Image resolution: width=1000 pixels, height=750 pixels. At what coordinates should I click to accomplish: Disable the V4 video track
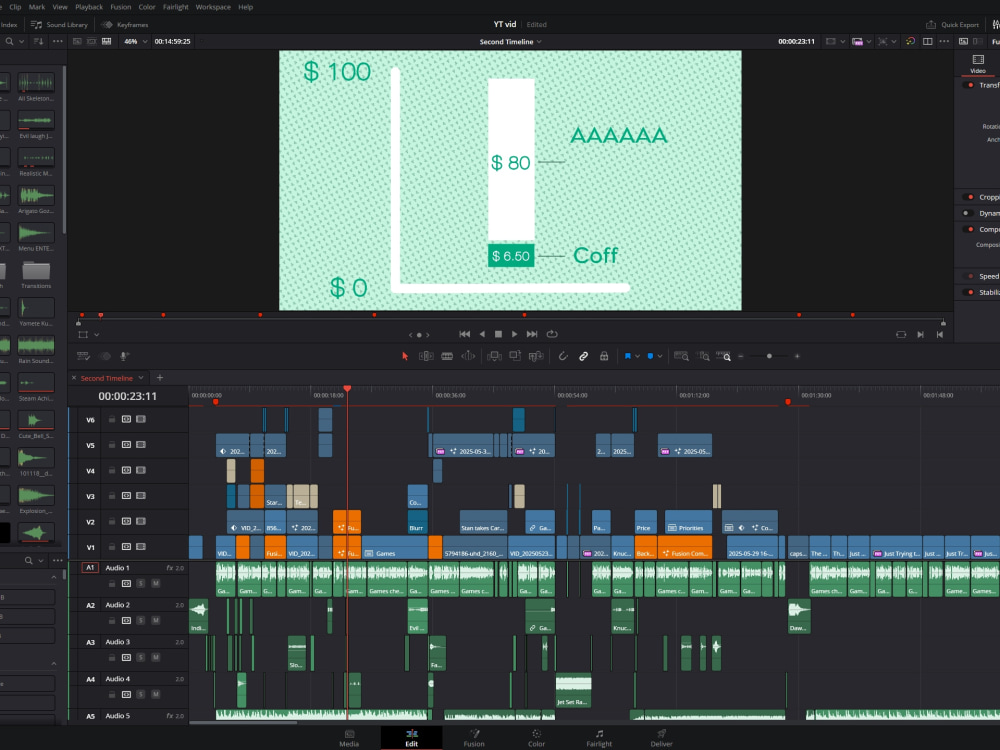pyautogui.click(x=141, y=471)
